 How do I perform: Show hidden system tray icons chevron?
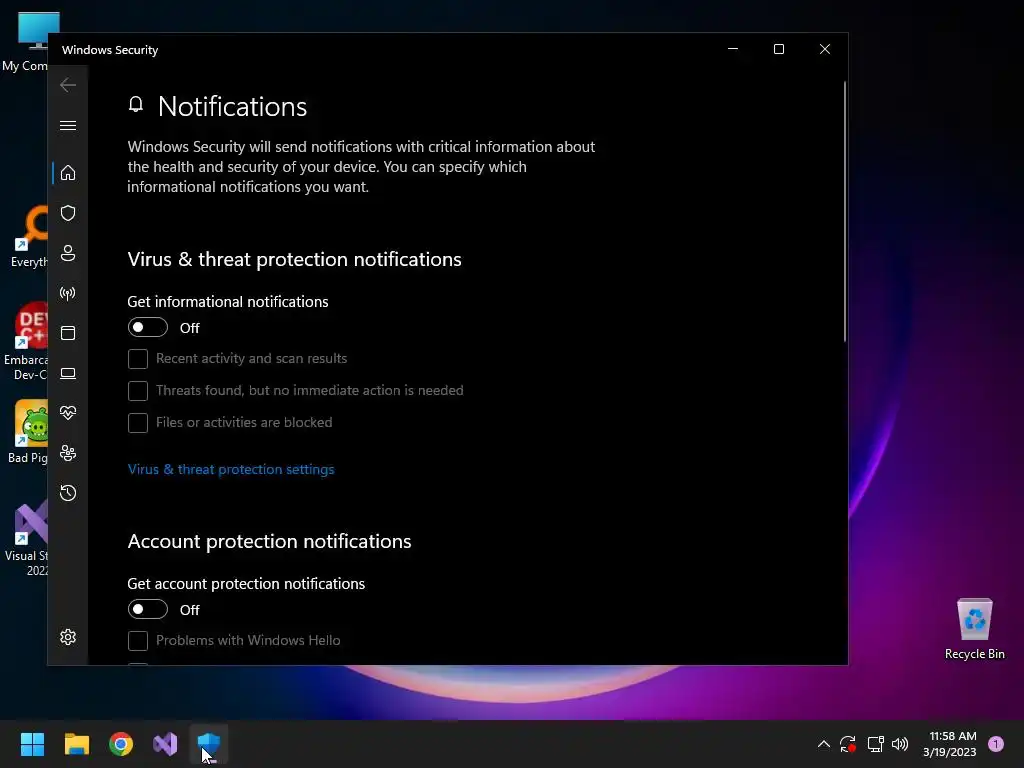point(824,744)
